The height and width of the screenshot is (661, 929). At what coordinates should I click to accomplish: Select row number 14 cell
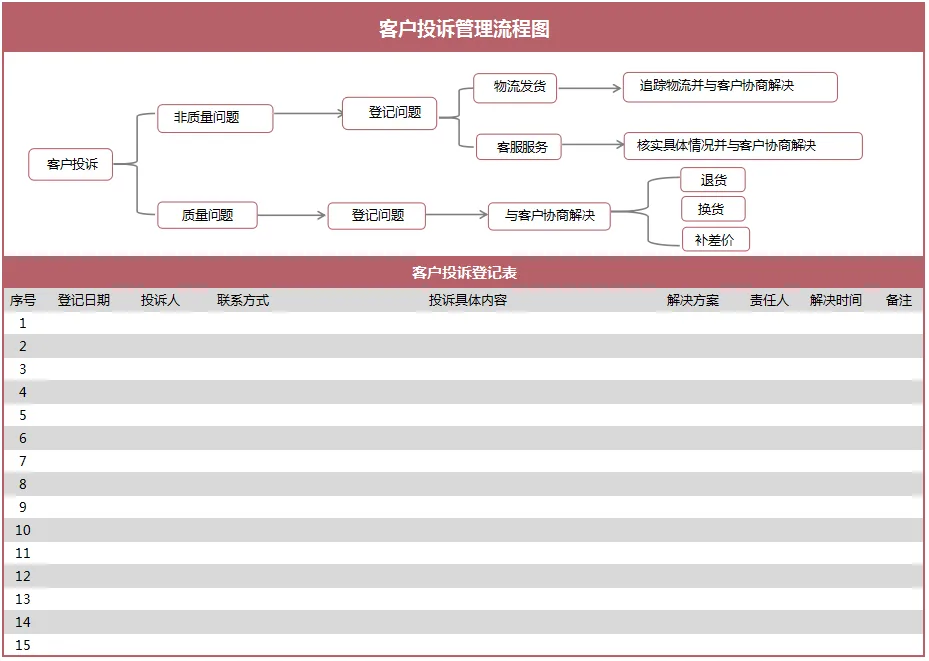point(23,623)
